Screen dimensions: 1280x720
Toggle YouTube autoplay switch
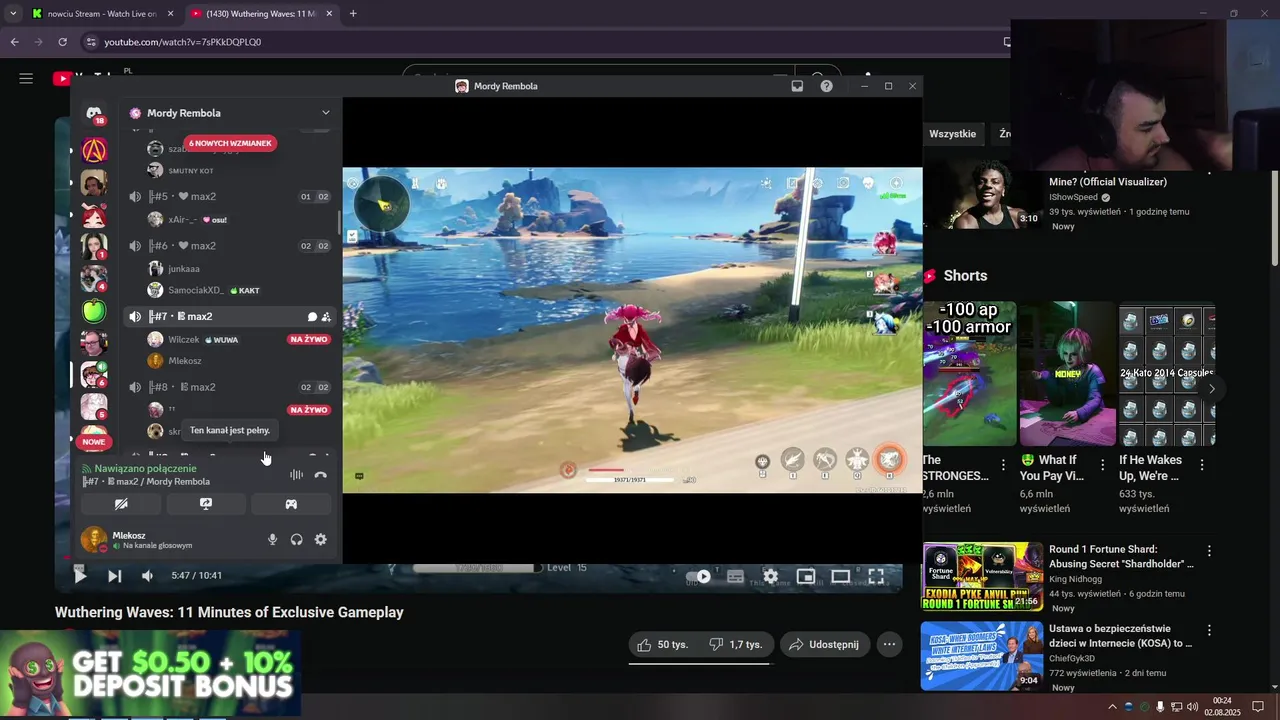(698, 576)
